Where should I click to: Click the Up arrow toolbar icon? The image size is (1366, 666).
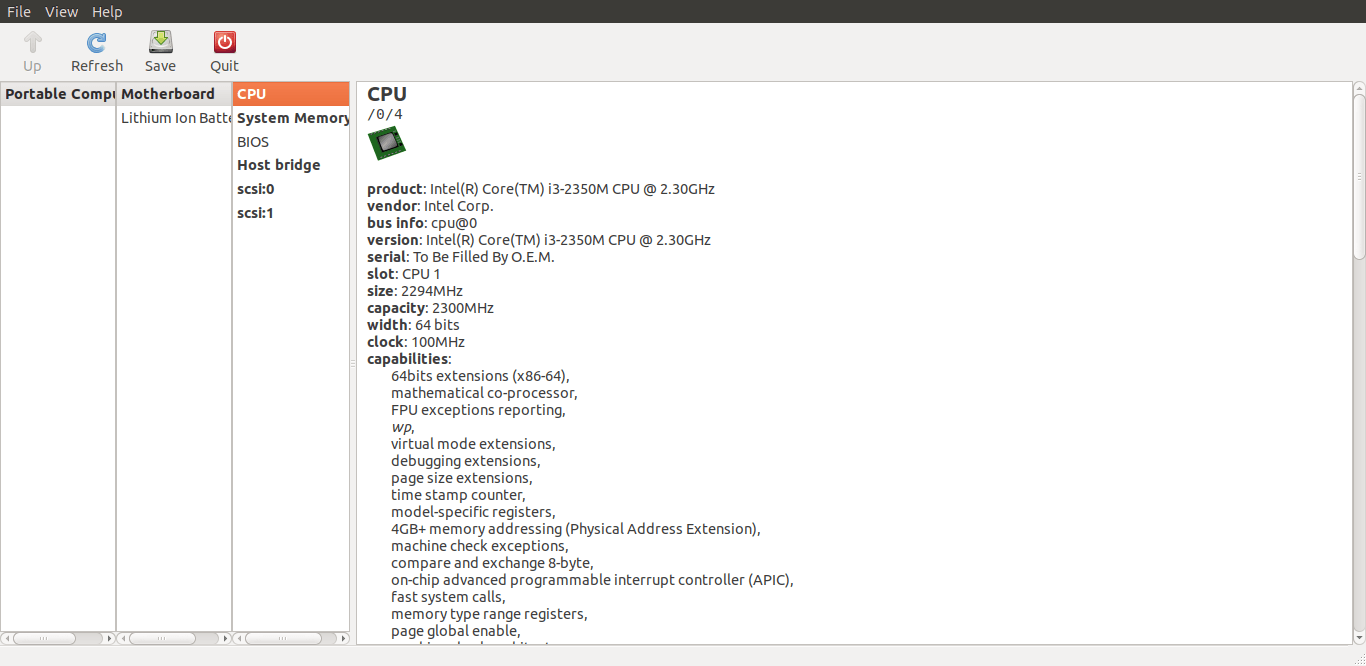pyautogui.click(x=32, y=42)
